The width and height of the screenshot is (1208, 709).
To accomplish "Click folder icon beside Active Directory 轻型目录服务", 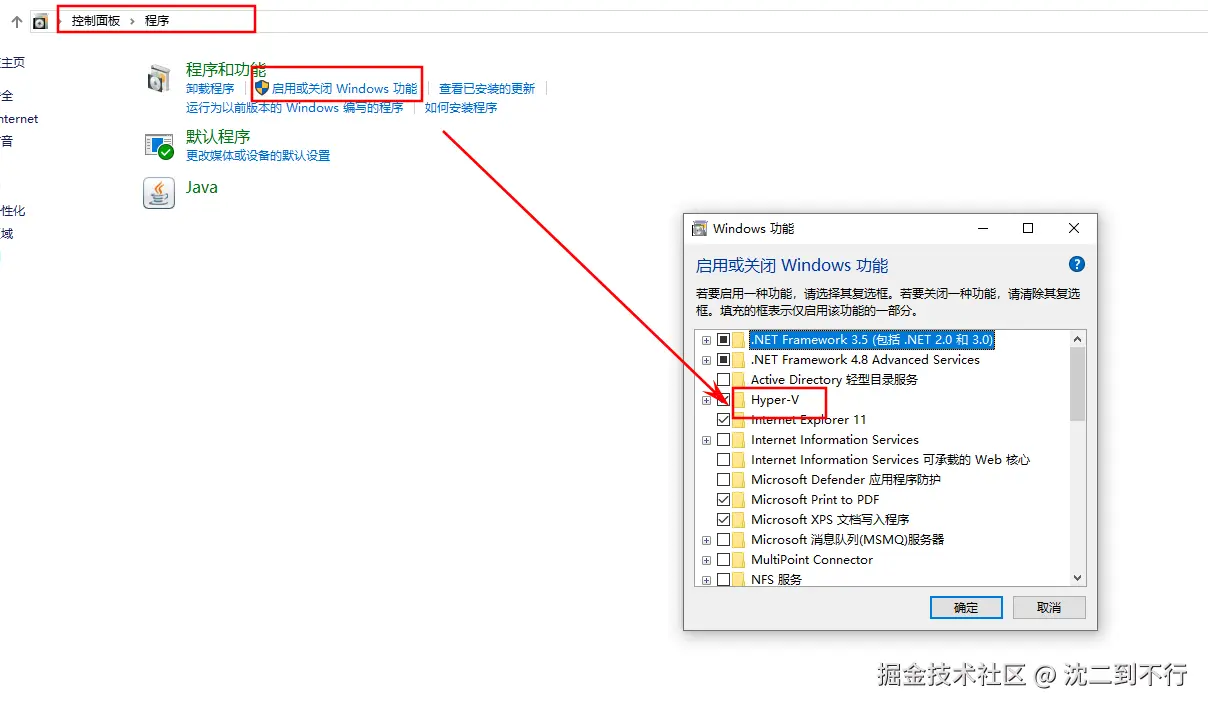I will [x=739, y=379].
